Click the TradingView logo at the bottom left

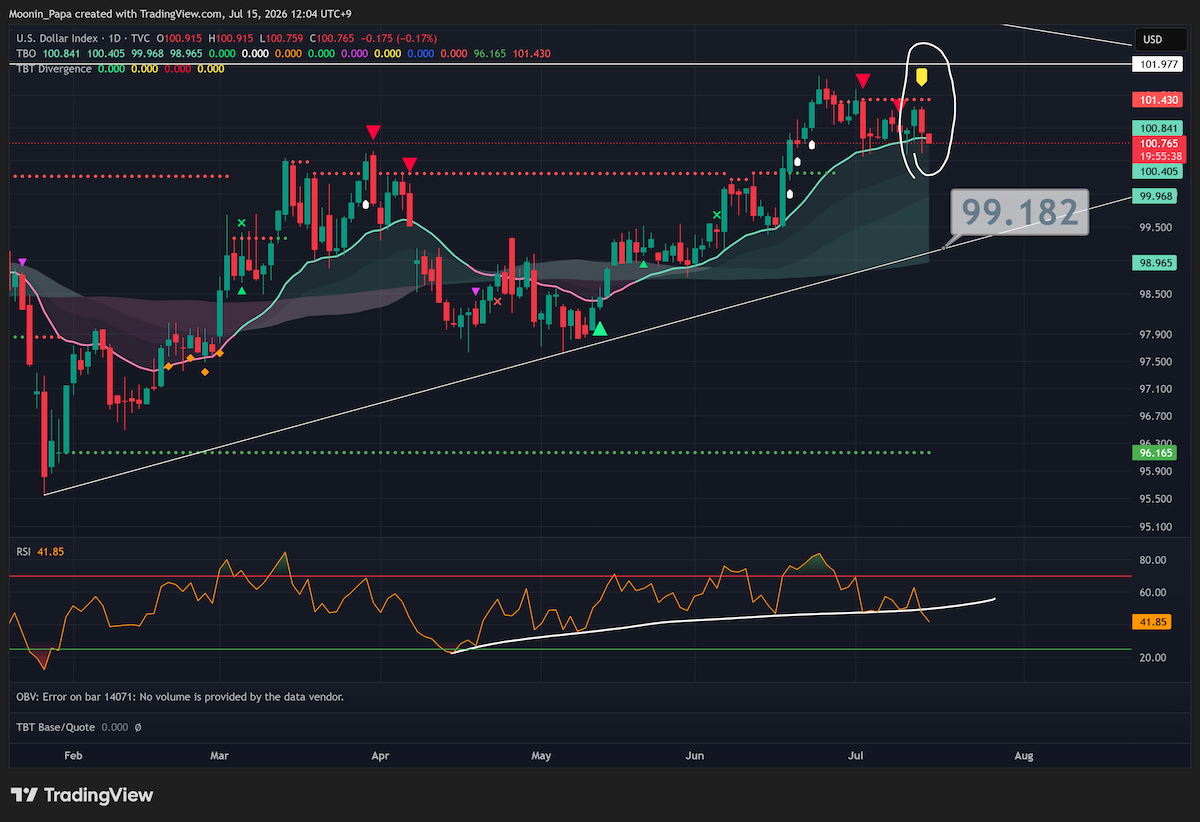[83, 795]
